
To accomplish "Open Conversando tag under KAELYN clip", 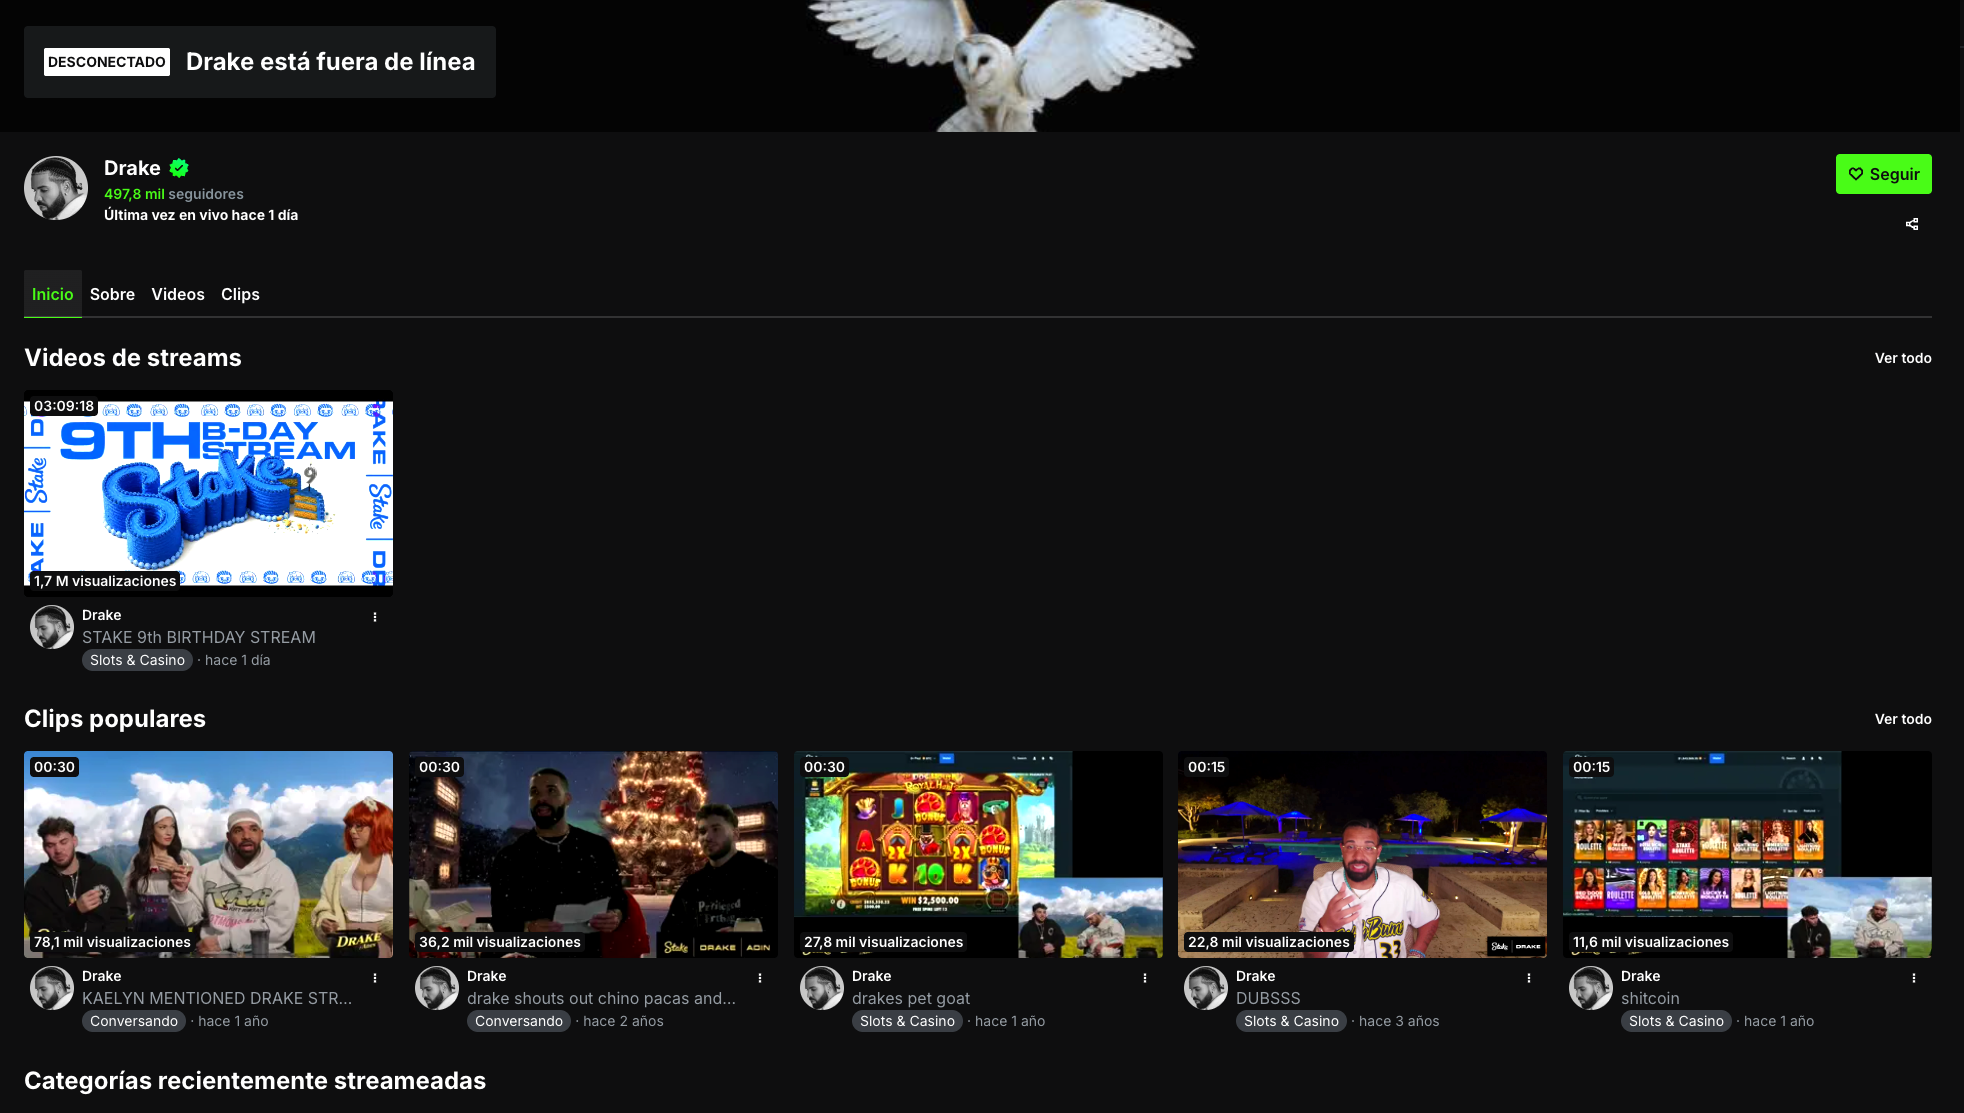I will coord(134,1021).
